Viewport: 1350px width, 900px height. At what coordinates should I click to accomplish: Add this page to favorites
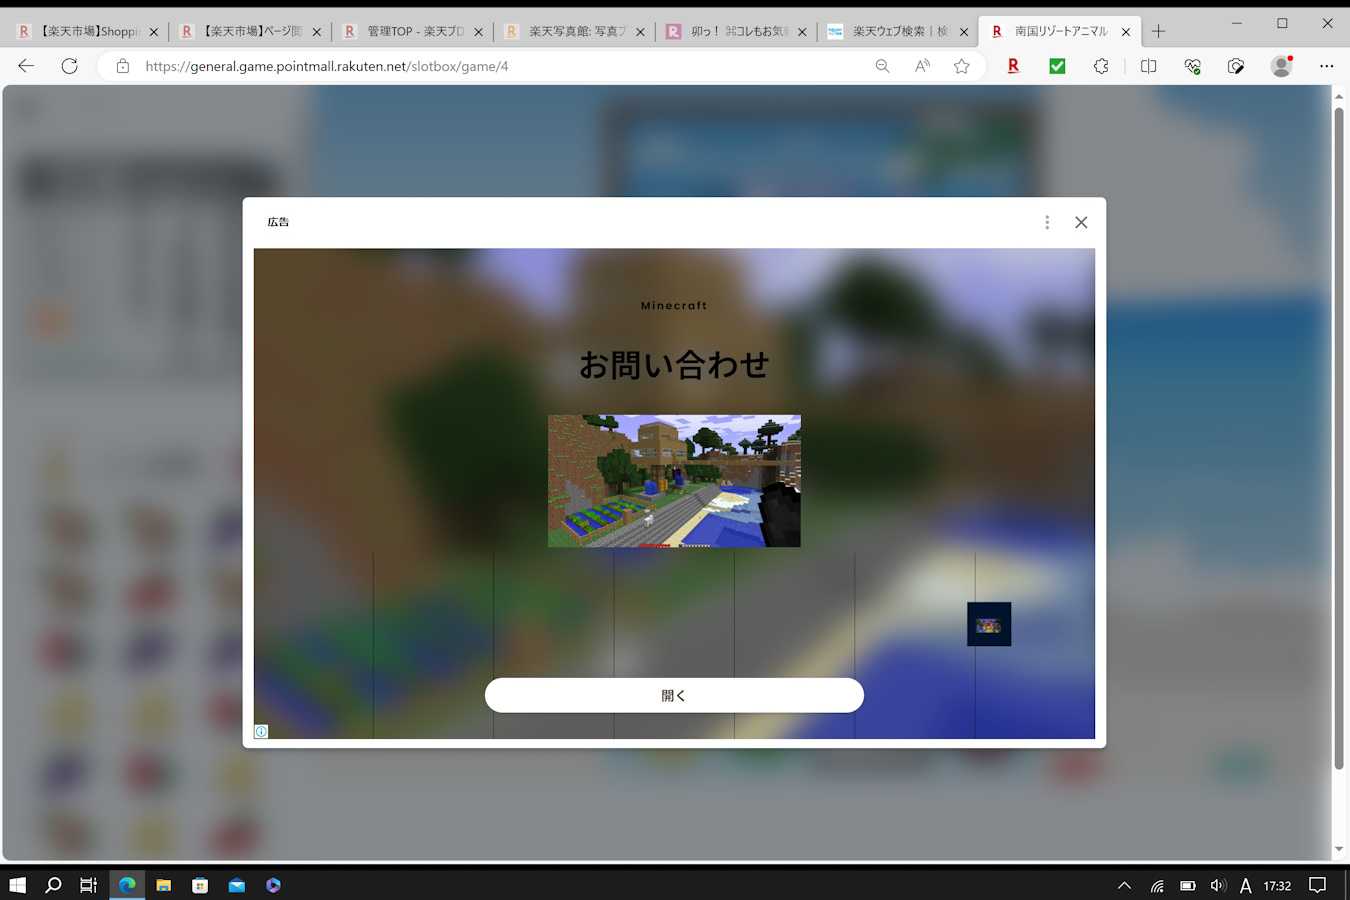click(x=961, y=66)
